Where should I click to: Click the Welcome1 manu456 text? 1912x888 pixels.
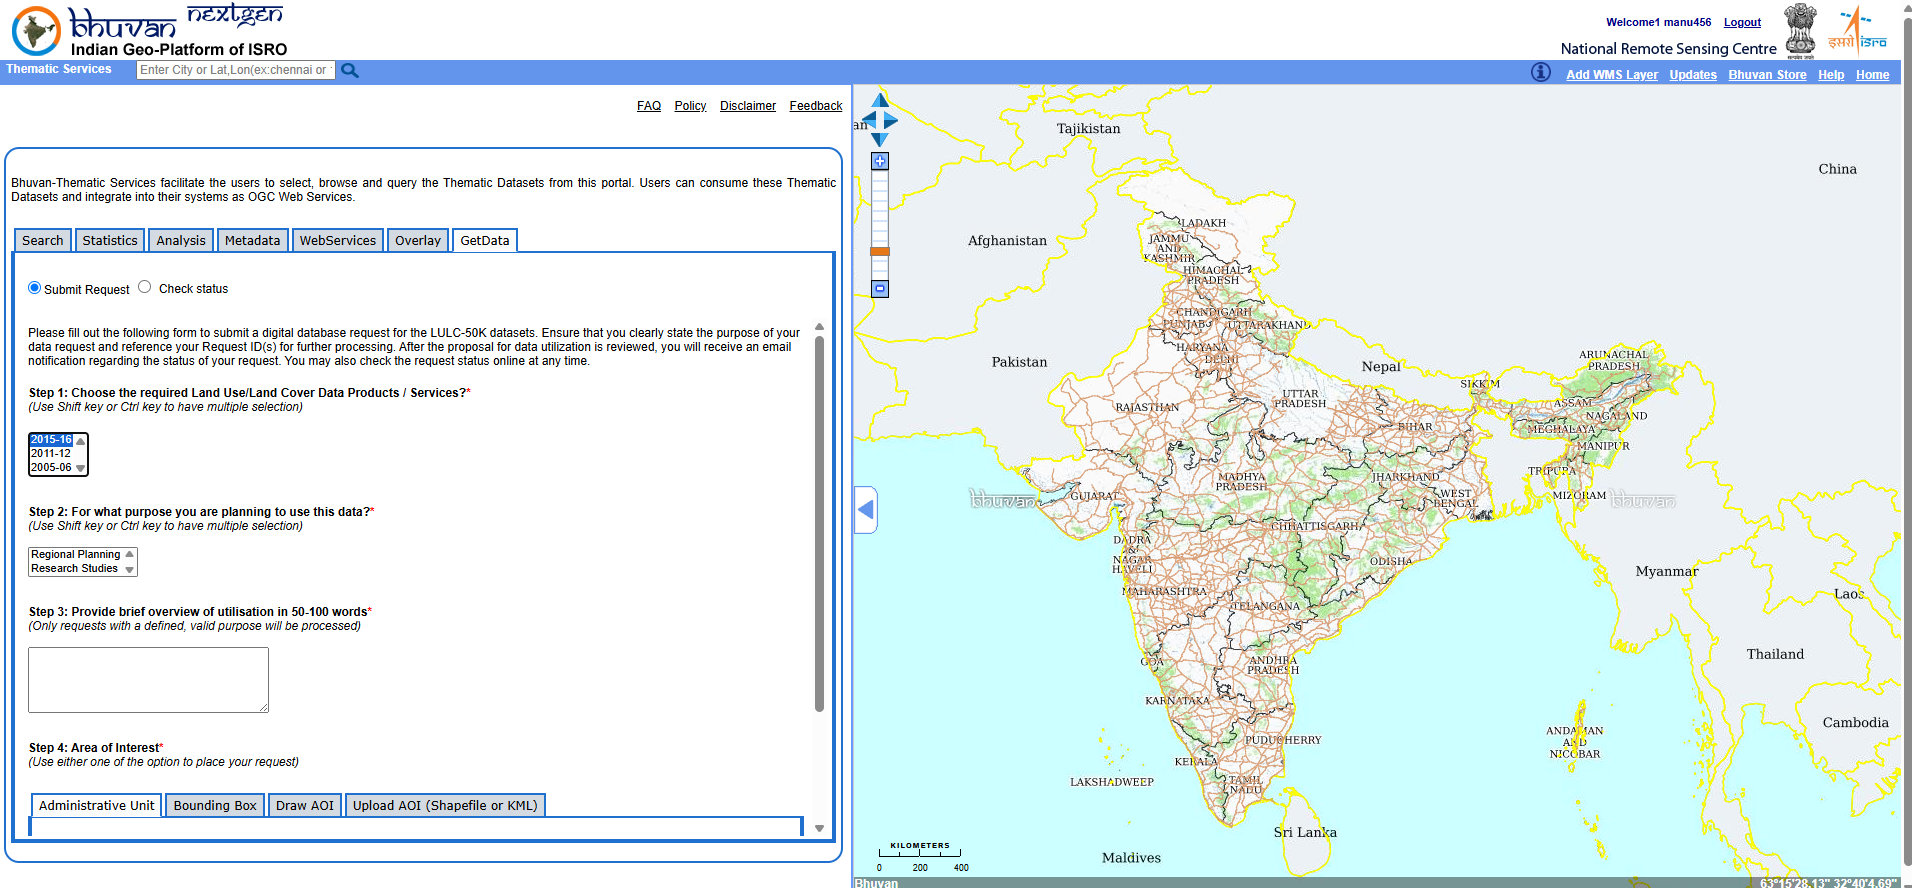pyautogui.click(x=1658, y=22)
